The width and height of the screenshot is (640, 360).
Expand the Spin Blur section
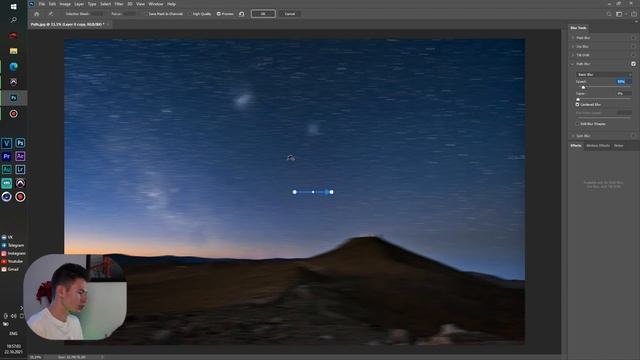pyautogui.click(x=573, y=136)
